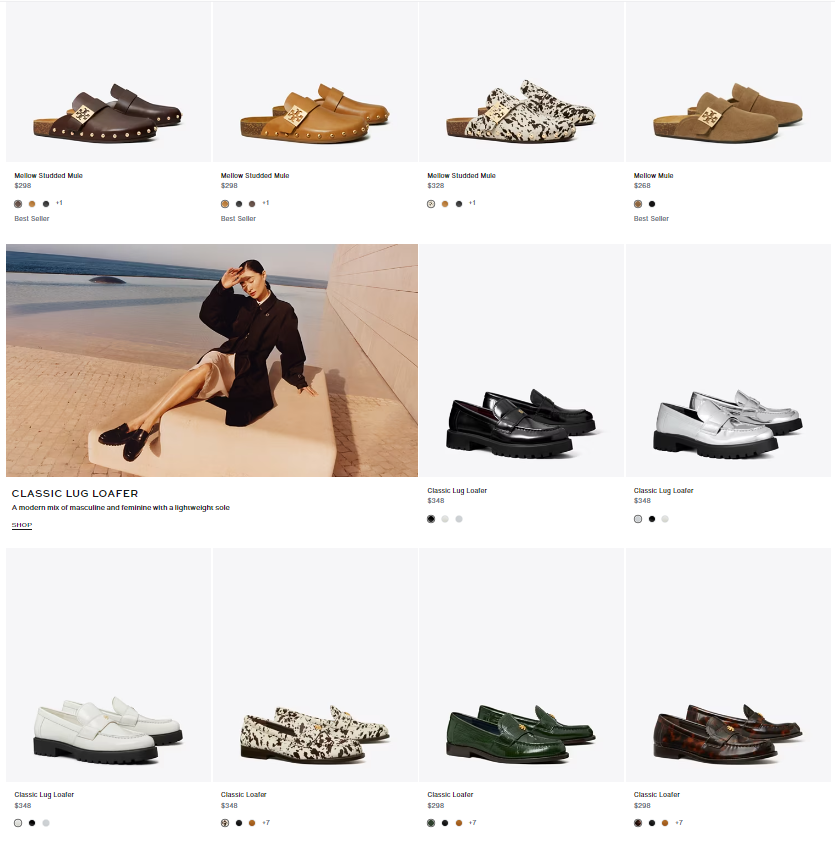Select tan swatch on cow-print Classic Loafer
Image resolution: width=835 pixels, height=845 pixels.
click(252, 823)
